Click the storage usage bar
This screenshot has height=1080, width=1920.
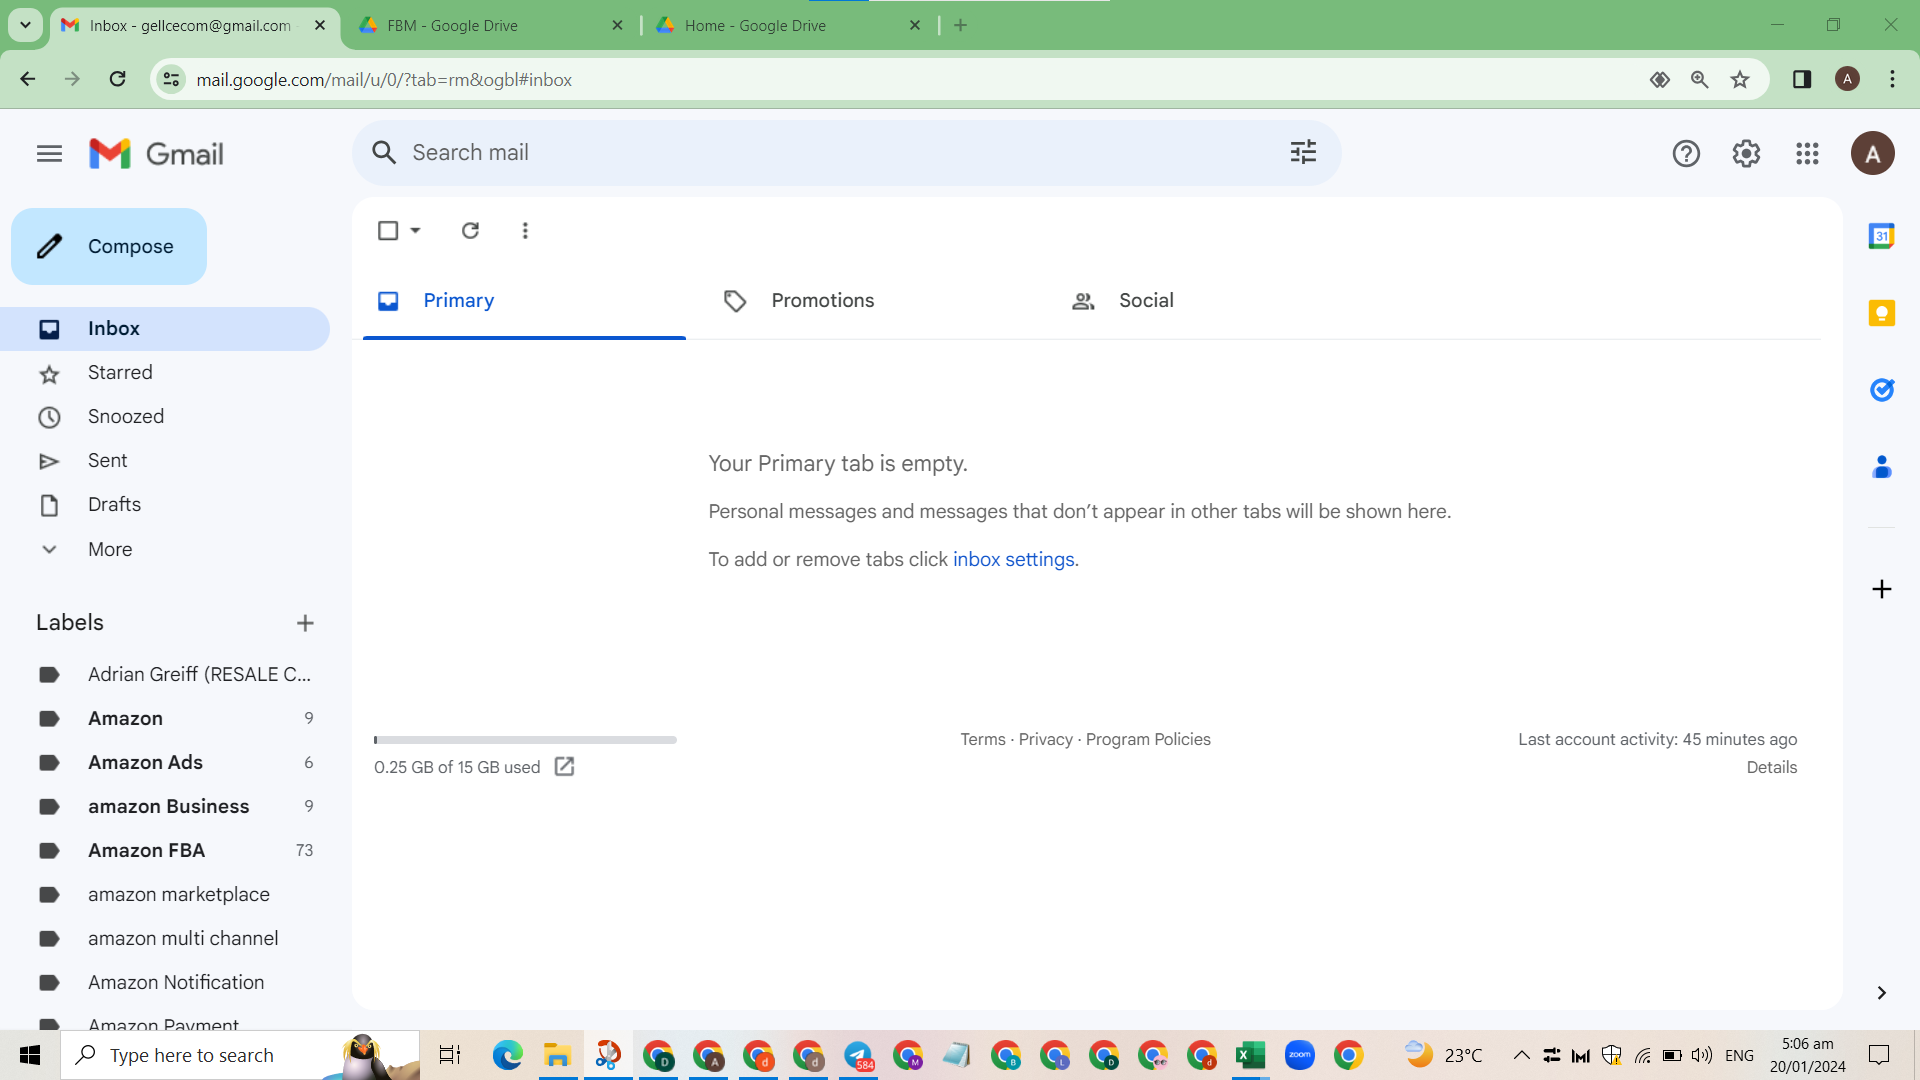pyautogui.click(x=525, y=740)
